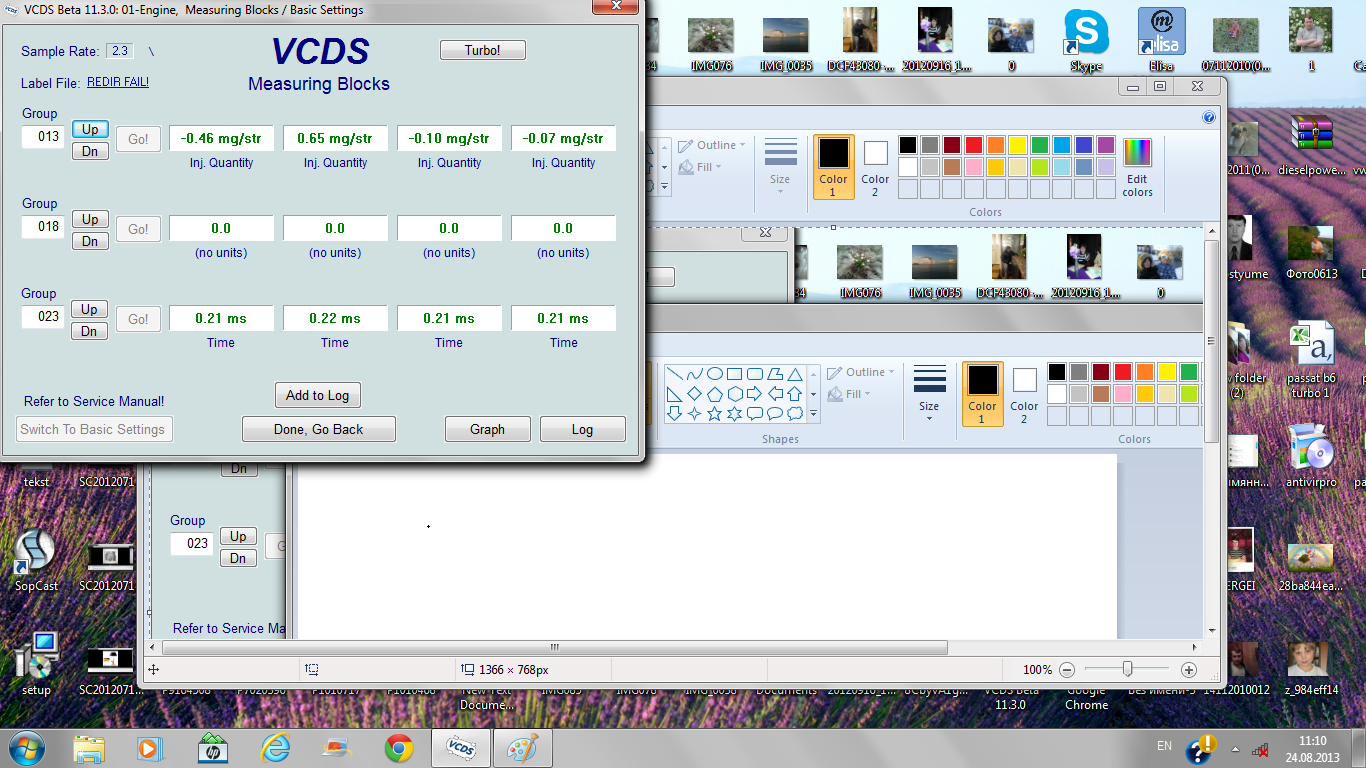Zoom in with Paint's plus button
The height and width of the screenshot is (768, 1366).
pos(1189,670)
